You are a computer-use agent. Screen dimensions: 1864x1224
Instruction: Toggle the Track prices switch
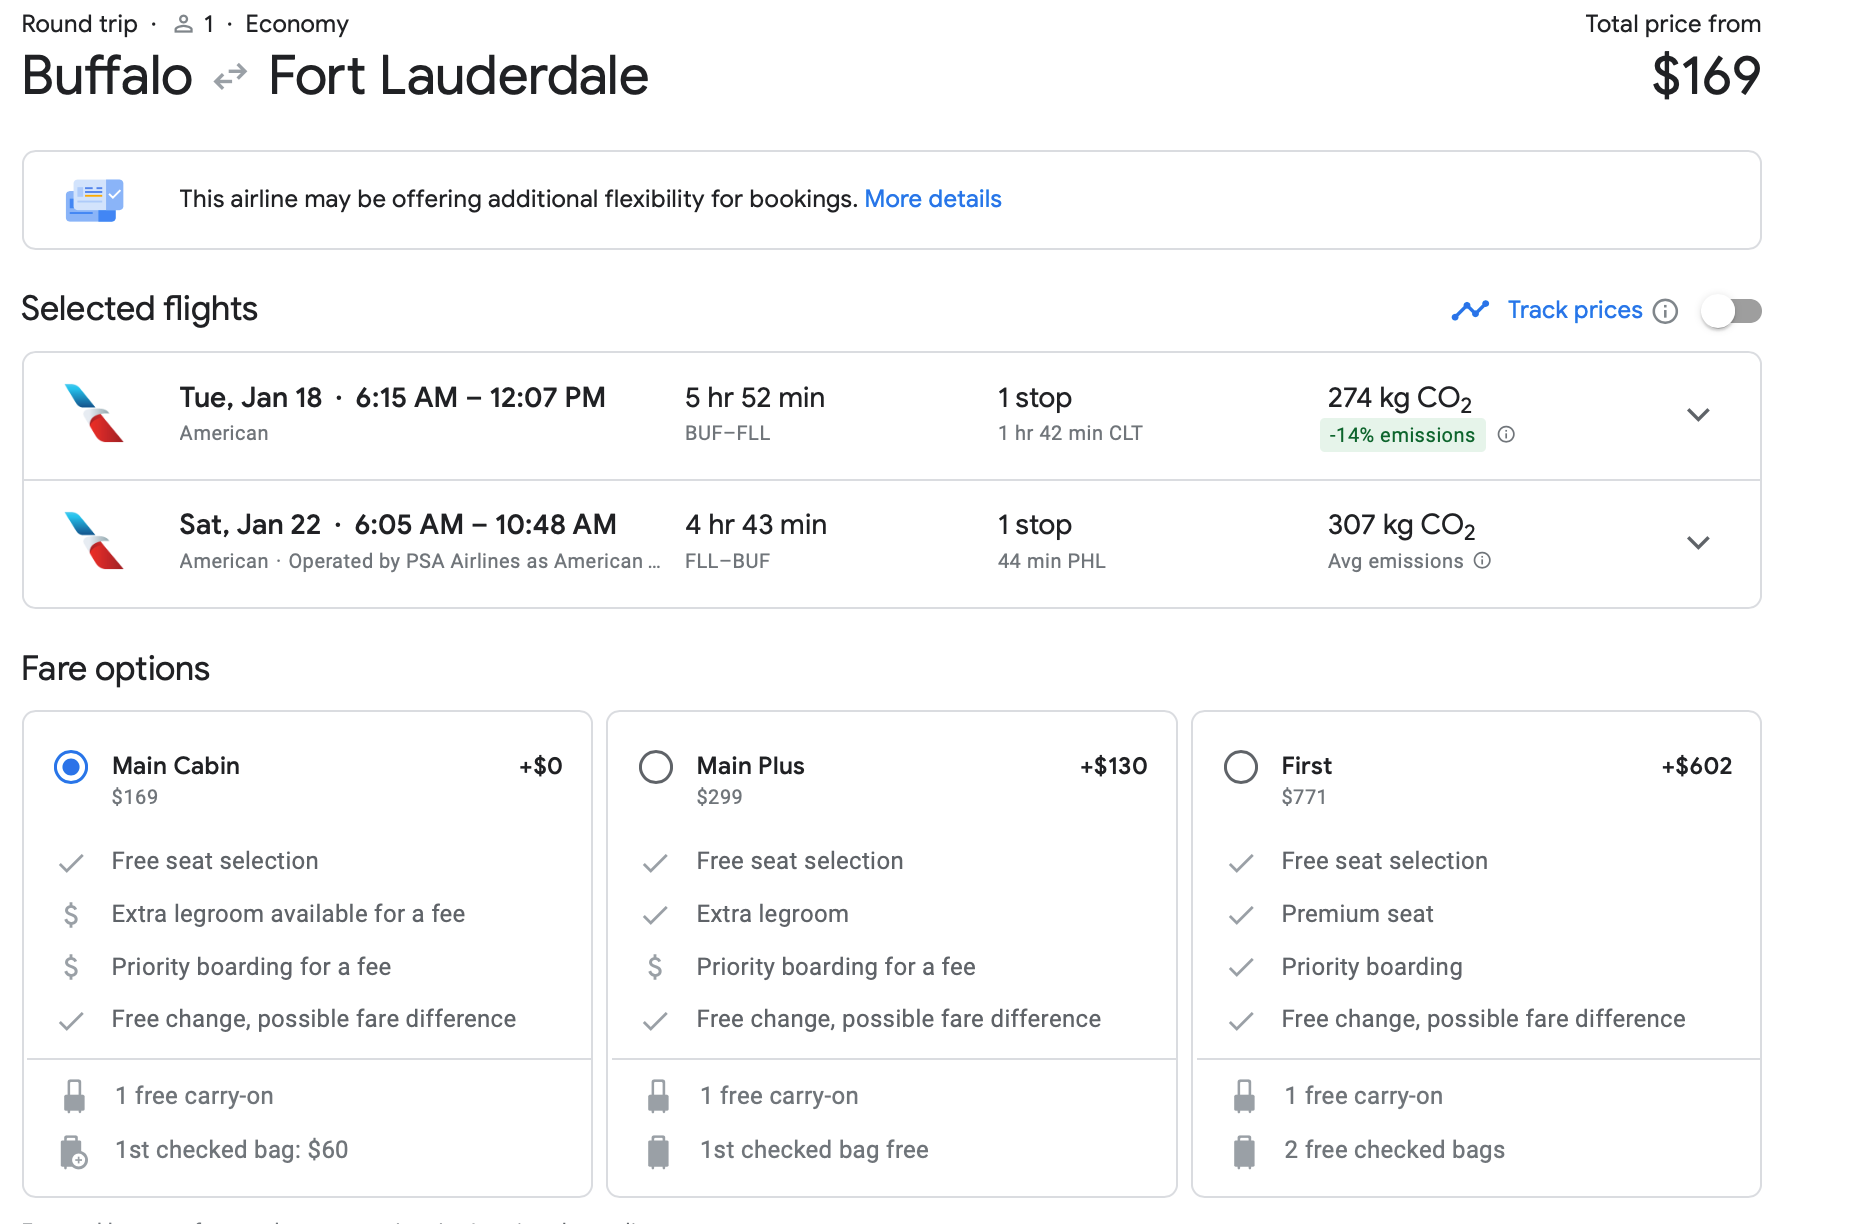point(1733,311)
